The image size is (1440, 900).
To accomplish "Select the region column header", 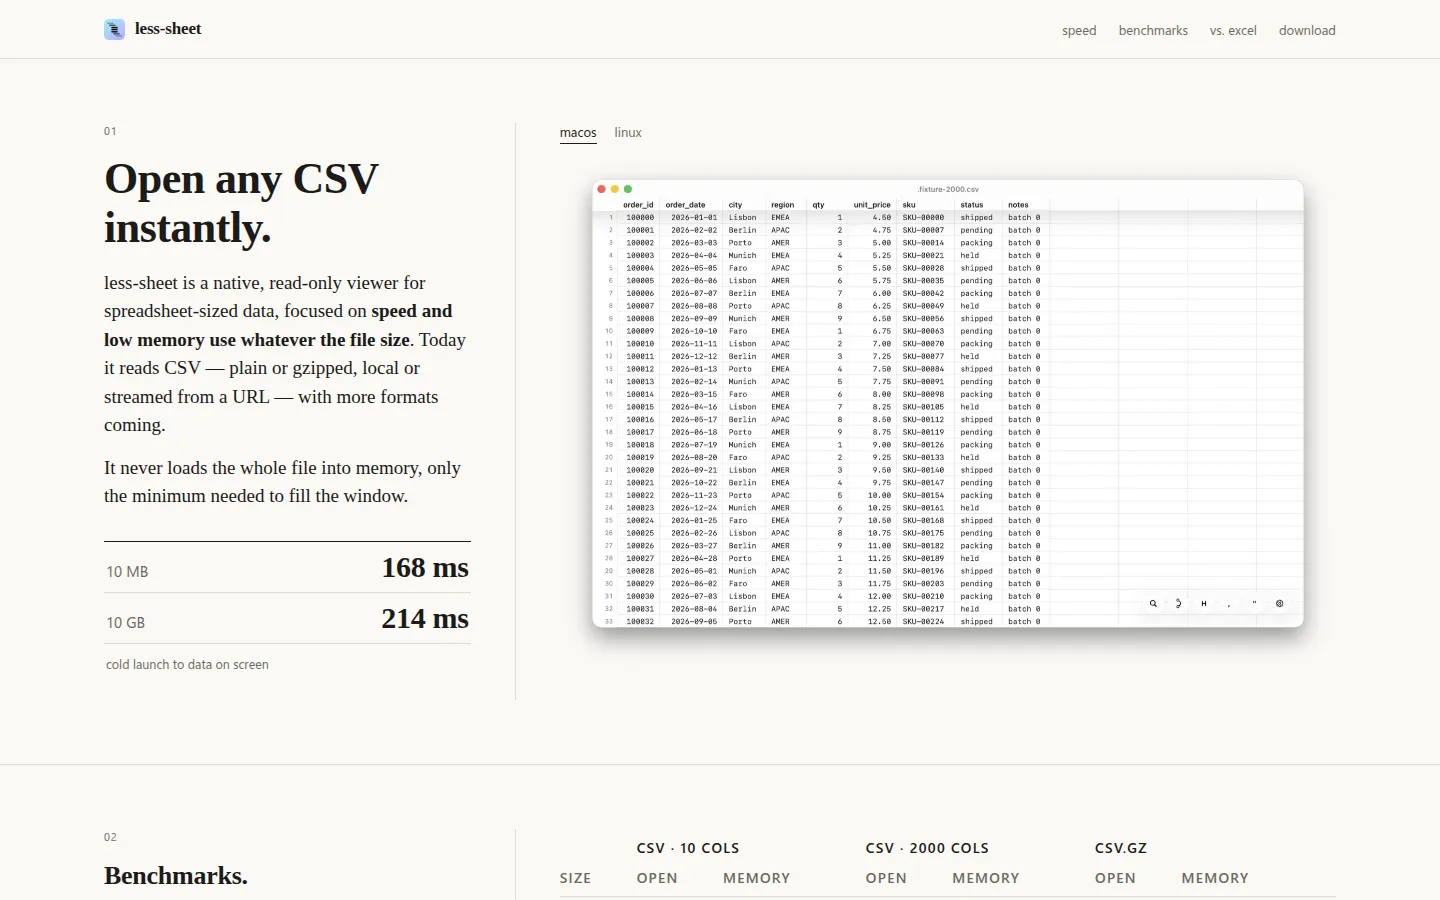I will pos(782,205).
